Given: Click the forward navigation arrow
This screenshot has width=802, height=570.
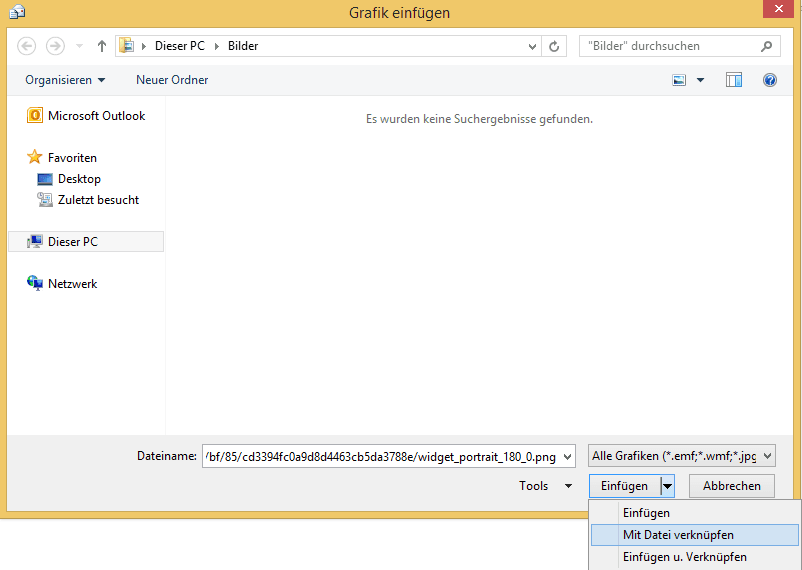Looking at the screenshot, I should 55,46.
